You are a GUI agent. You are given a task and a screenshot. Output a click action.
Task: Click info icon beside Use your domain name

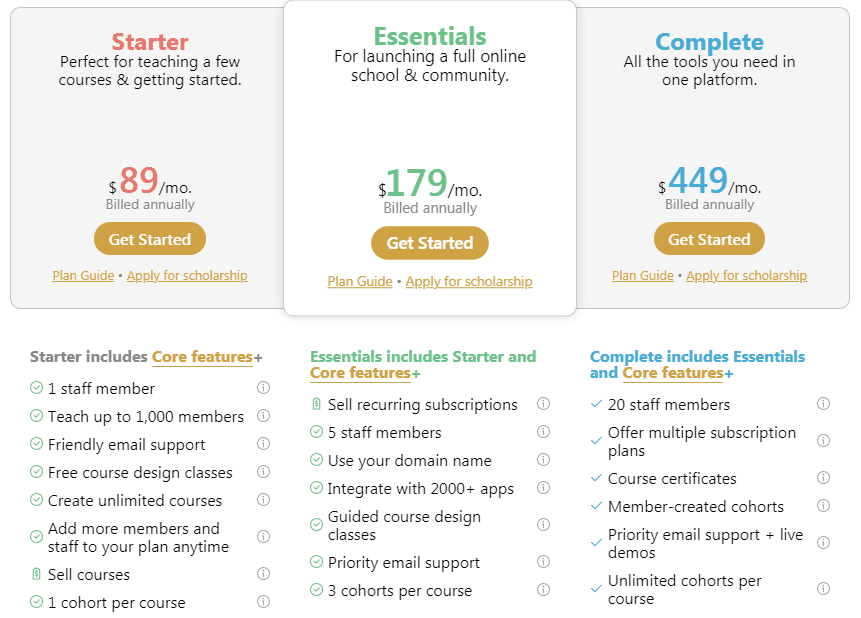[x=544, y=460]
